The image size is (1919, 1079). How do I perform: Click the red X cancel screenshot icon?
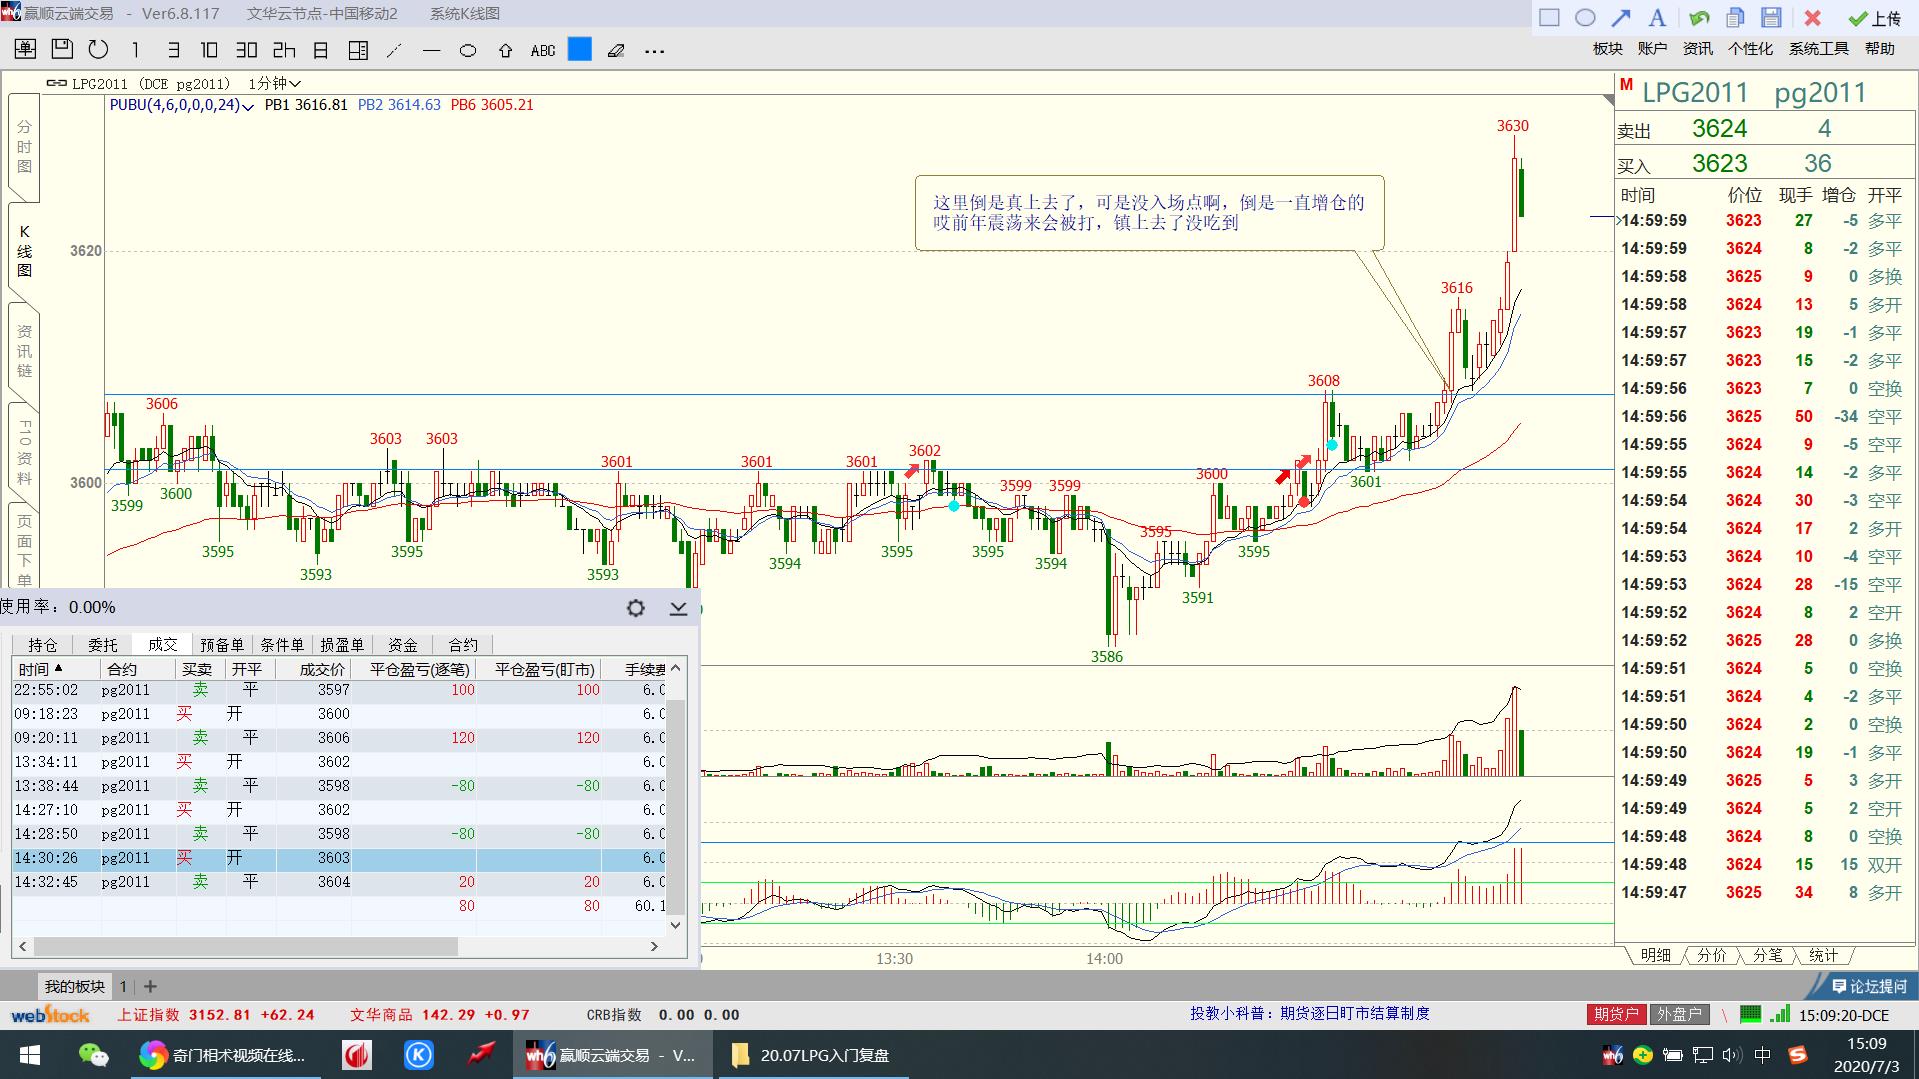1812,17
